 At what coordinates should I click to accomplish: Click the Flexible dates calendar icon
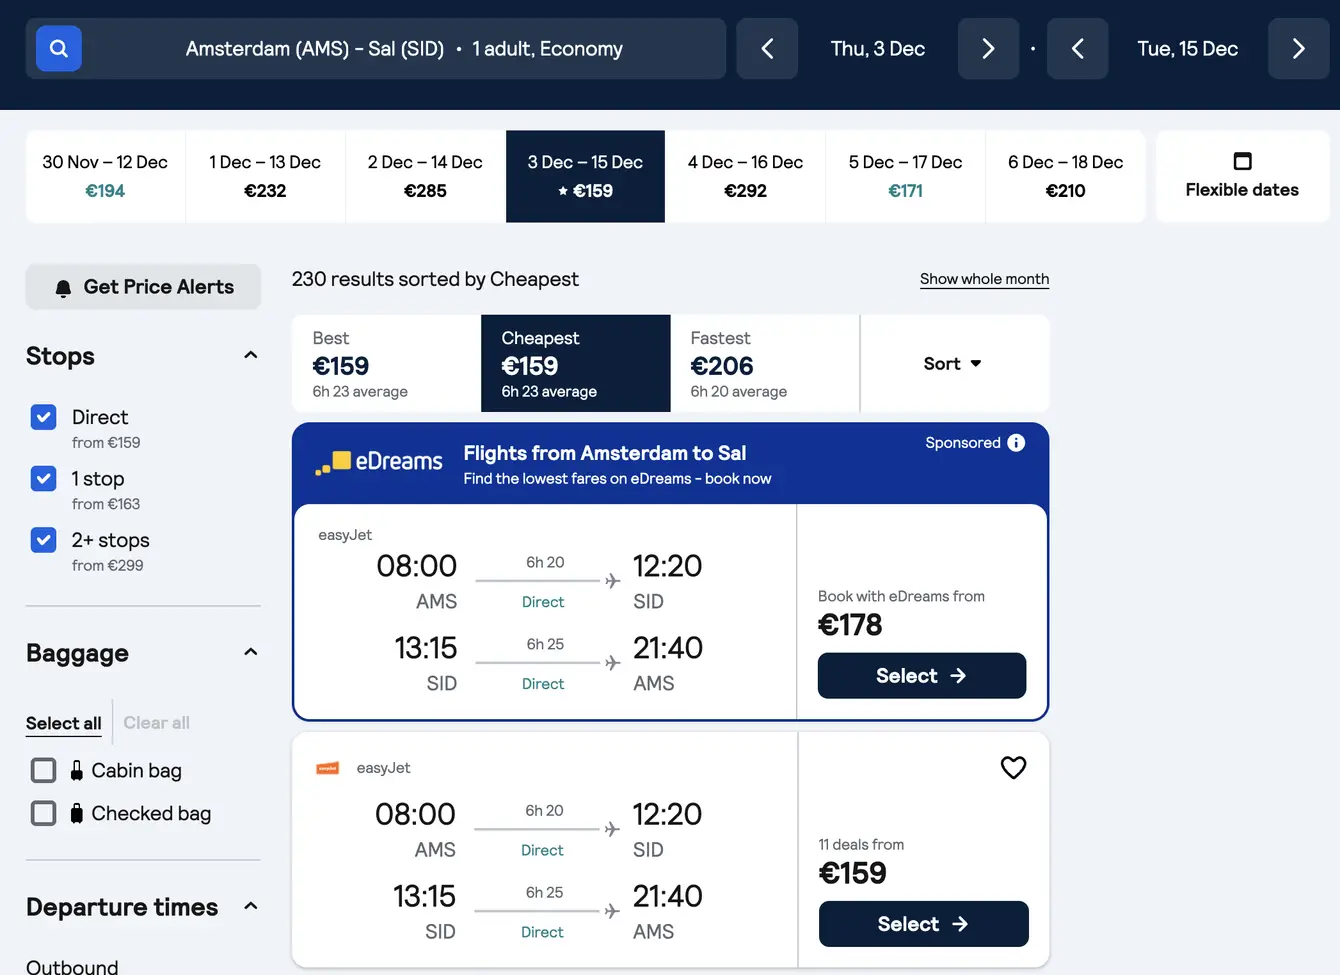[1242, 161]
